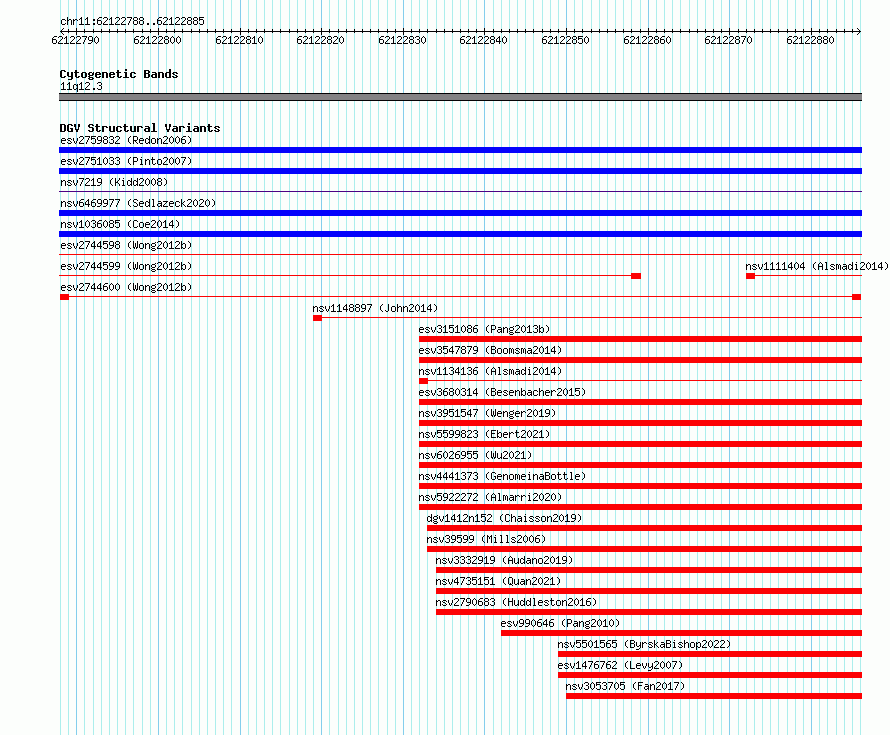890x735 pixels.
Task: Select nsv6026955 (Wu2021) label
Action: [x=475, y=455]
